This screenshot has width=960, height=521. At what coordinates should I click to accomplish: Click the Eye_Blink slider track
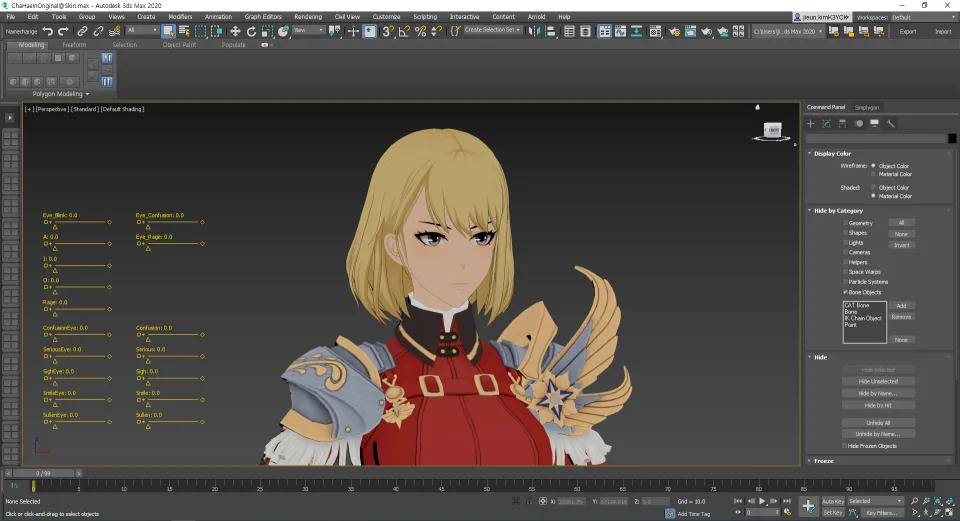pos(79,222)
